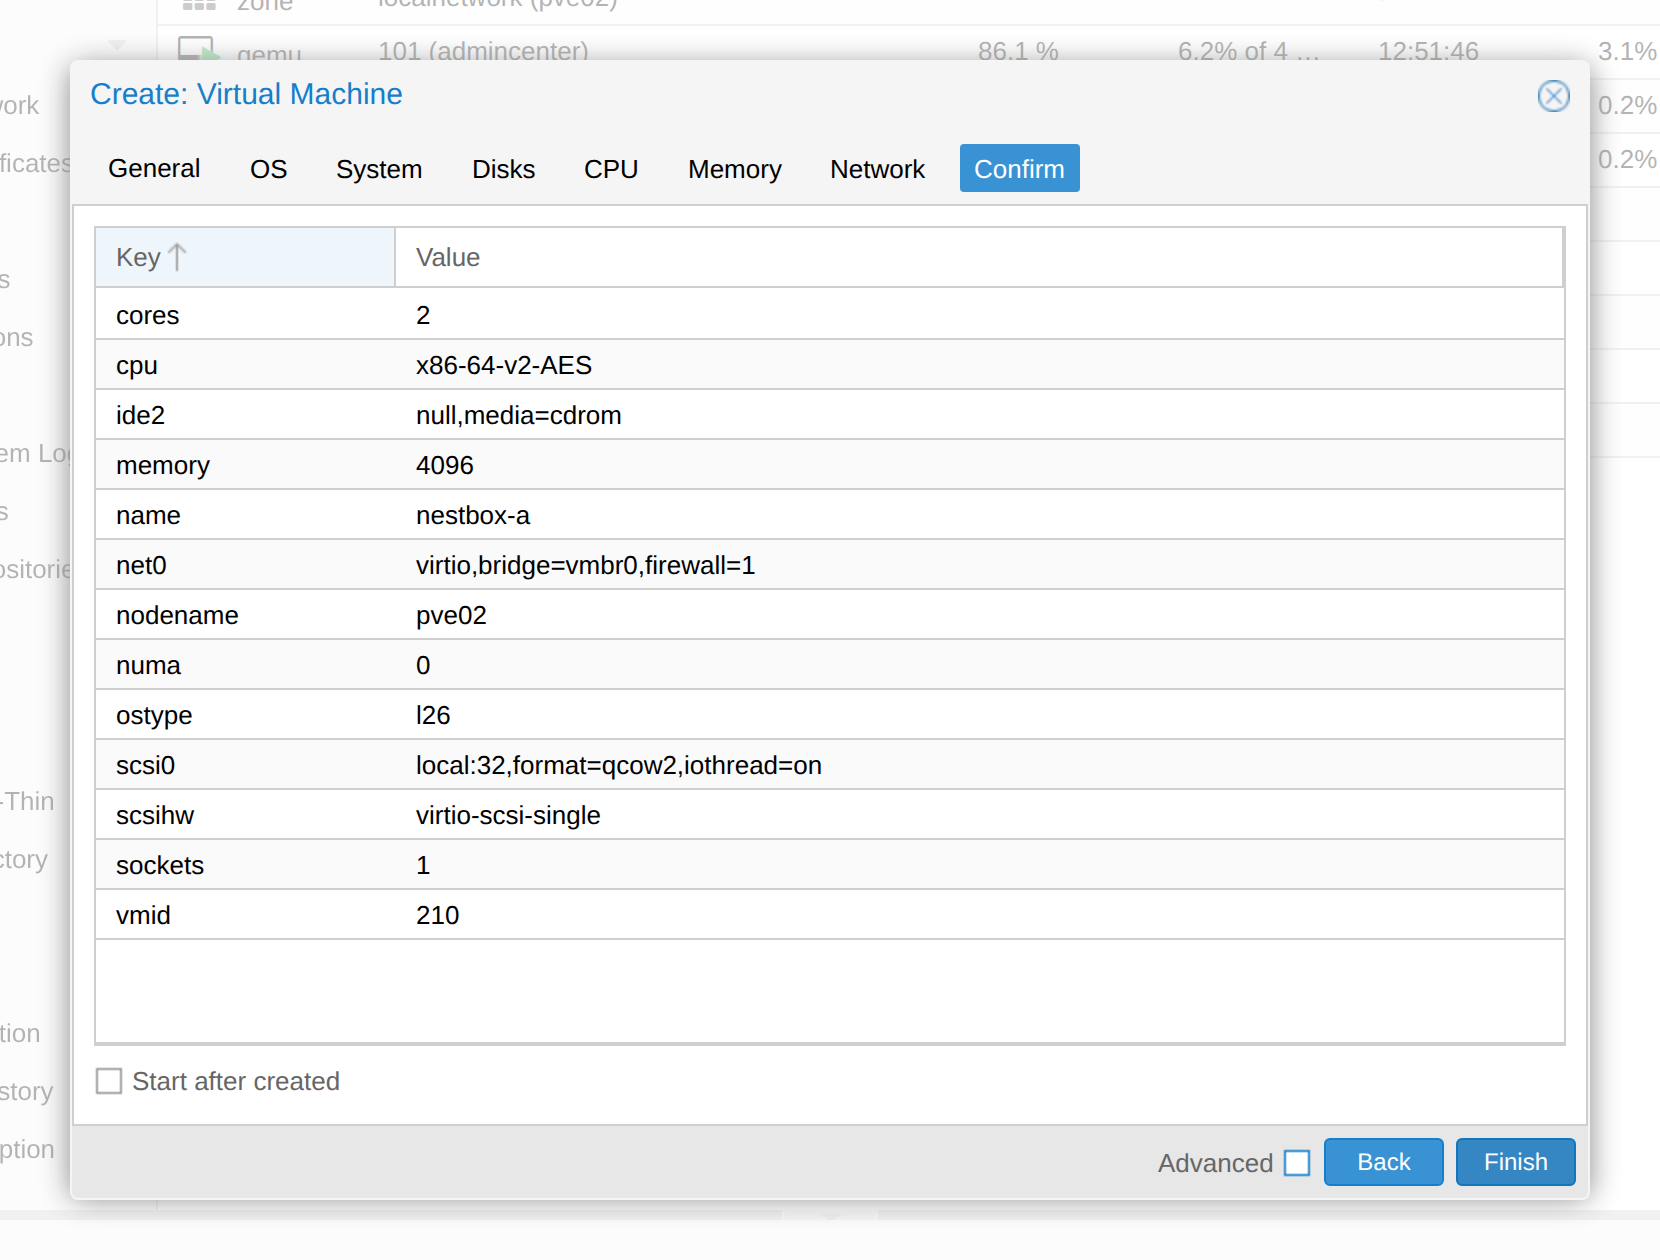Select the Confirm tab

coord(1019,168)
